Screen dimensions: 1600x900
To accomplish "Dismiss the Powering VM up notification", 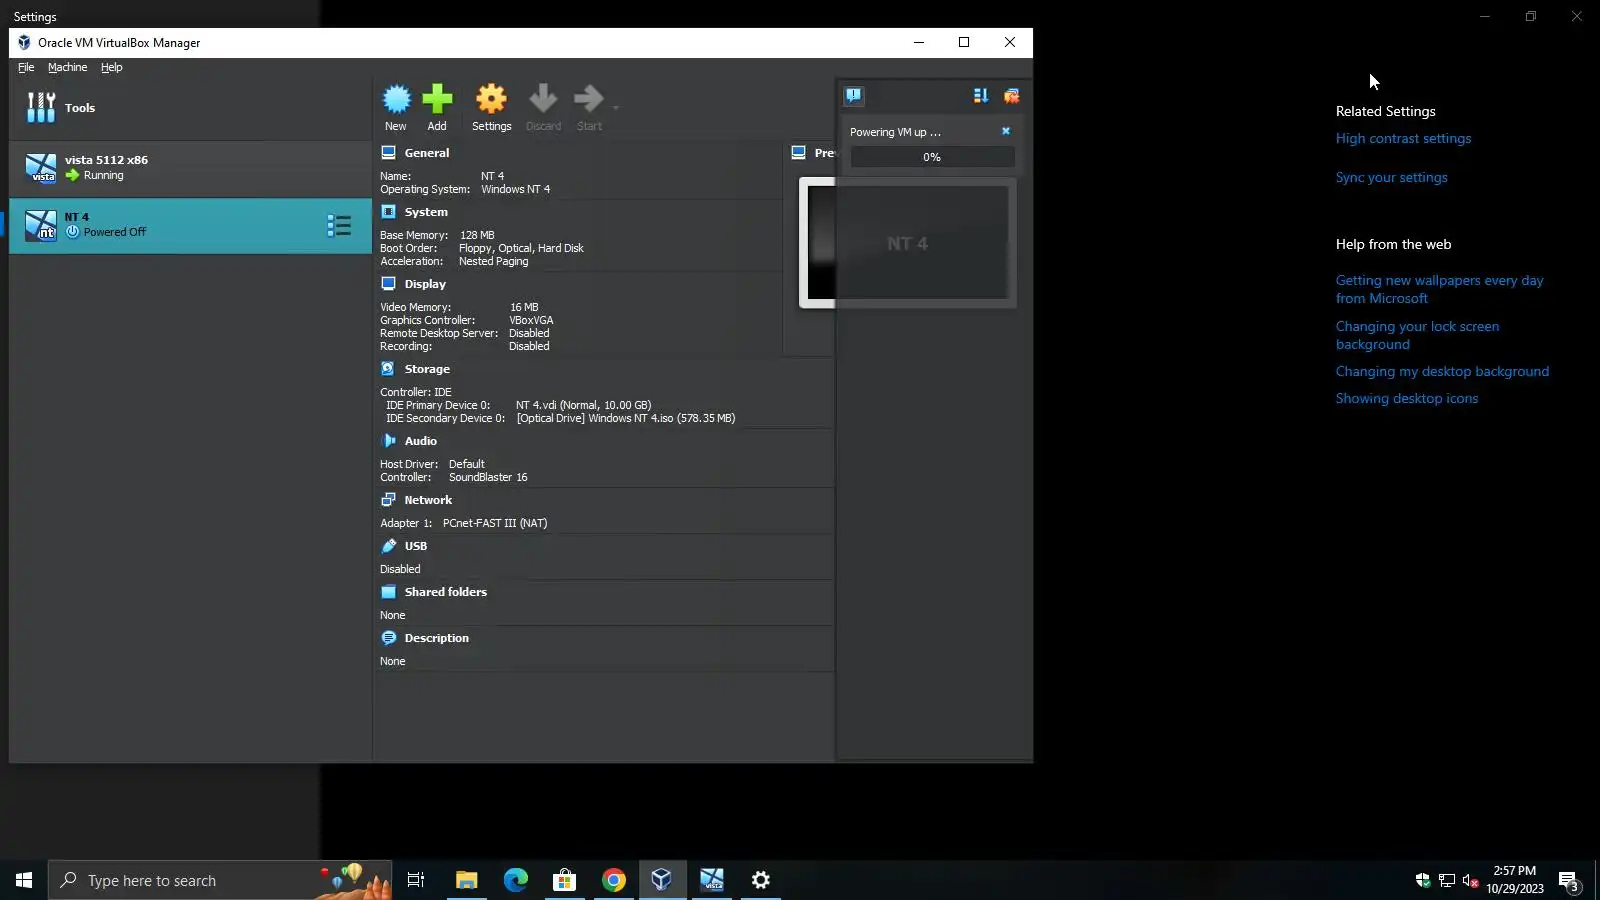I will 1006,131.
